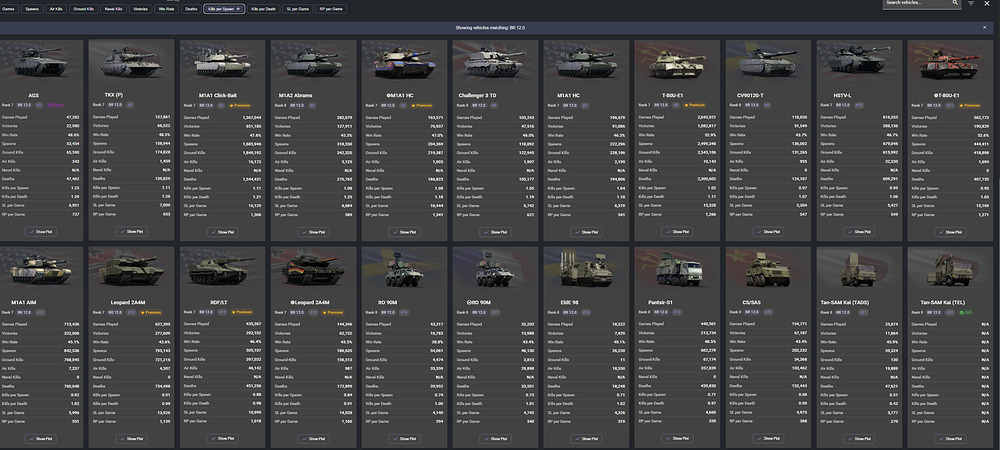Image resolution: width=1000 pixels, height=450 pixels.
Task: Sort vehicles by Win Rate
Action: (166, 9)
